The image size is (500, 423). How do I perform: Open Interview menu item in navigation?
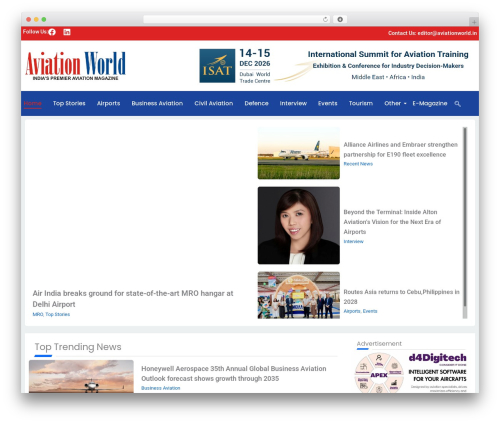click(293, 103)
